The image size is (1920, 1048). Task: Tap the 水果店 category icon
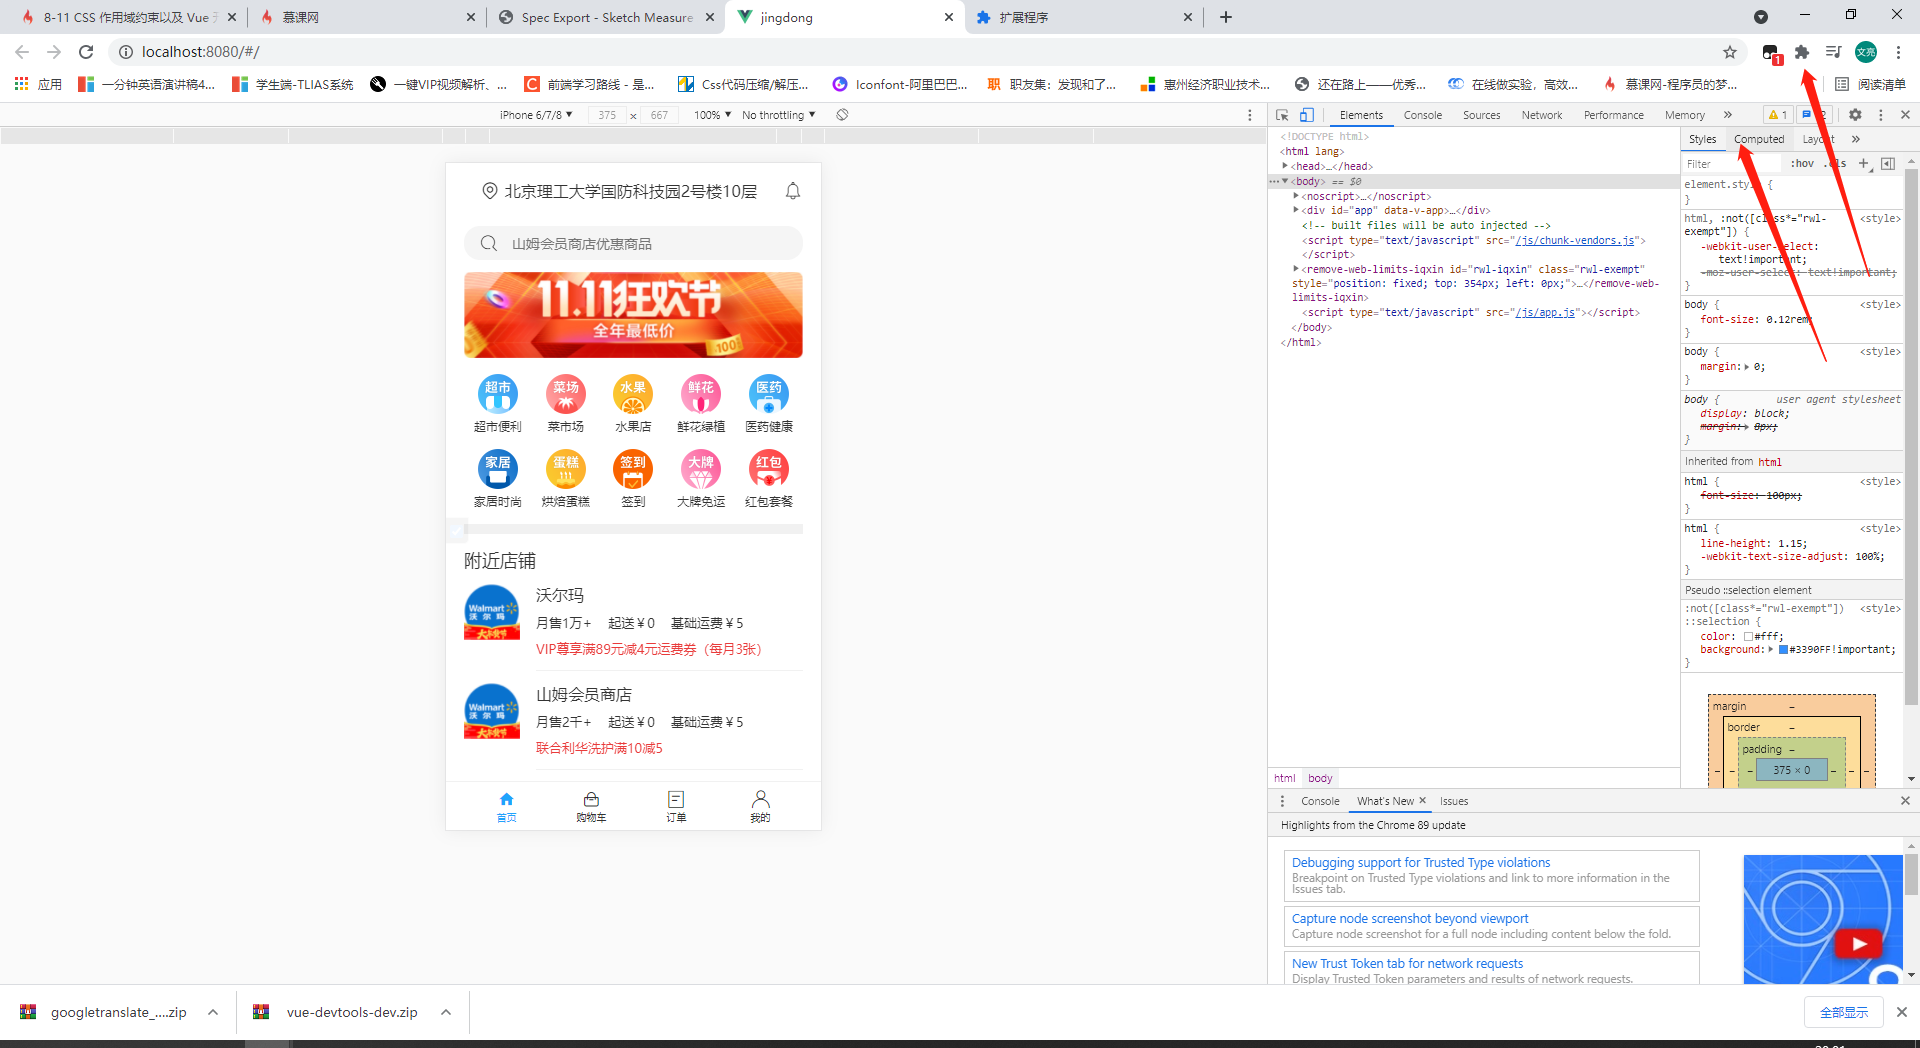coord(633,393)
